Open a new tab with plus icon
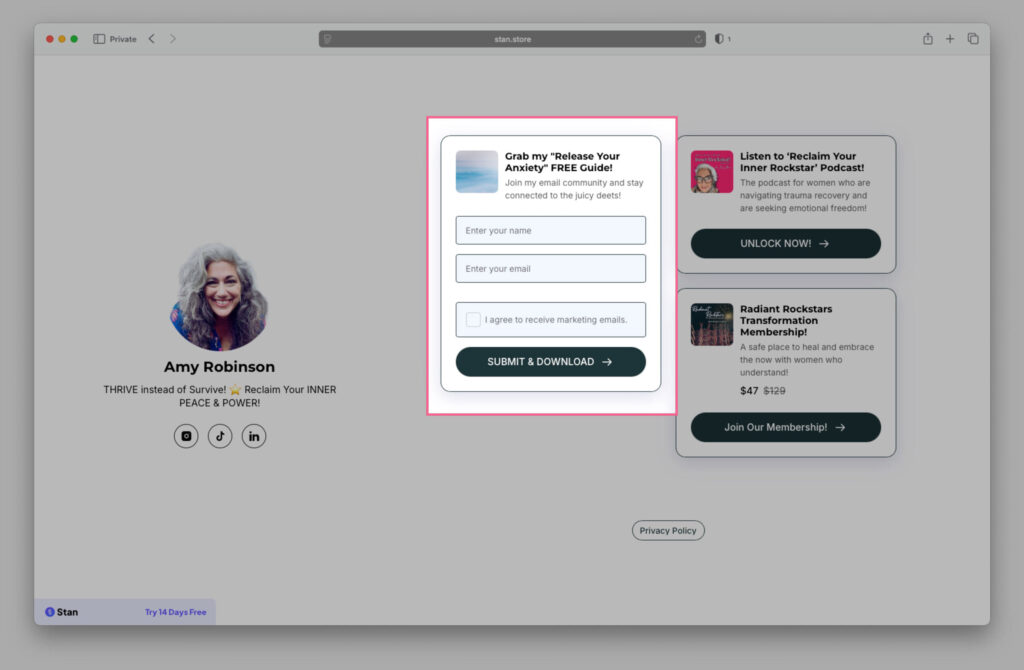Image resolution: width=1024 pixels, height=670 pixels. tap(950, 39)
